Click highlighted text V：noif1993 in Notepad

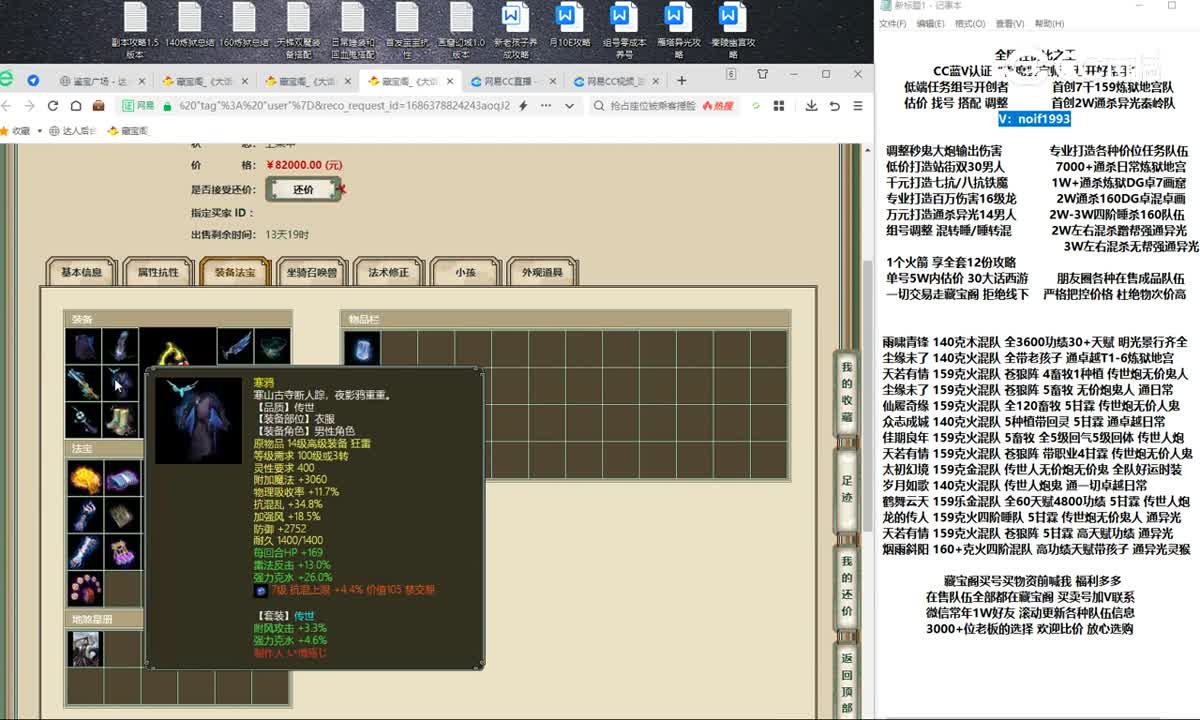tap(1034, 119)
